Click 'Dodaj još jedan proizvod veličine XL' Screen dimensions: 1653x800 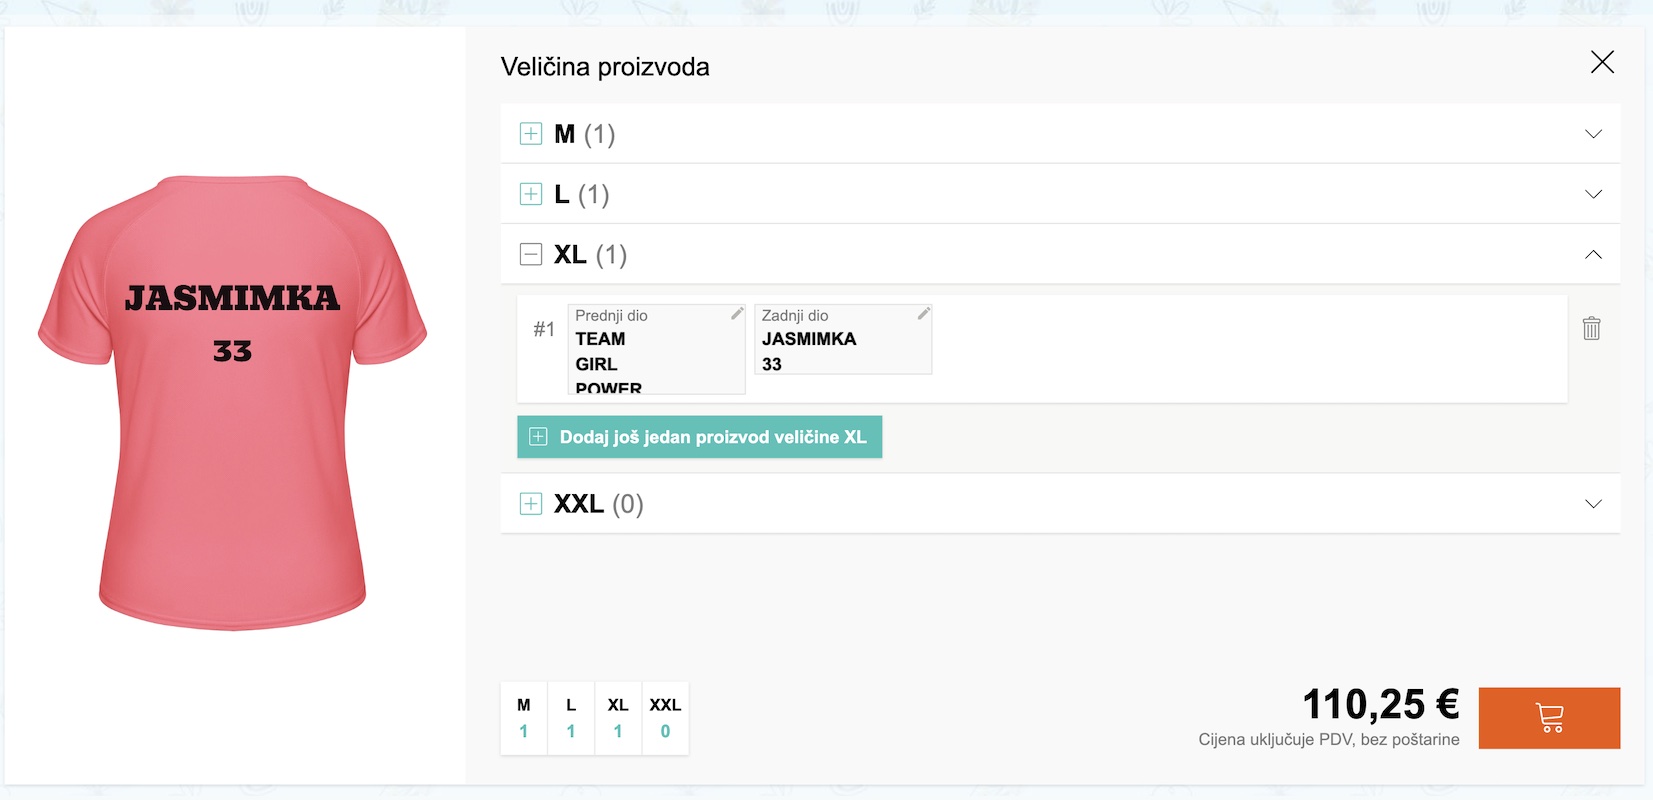tap(699, 437)
